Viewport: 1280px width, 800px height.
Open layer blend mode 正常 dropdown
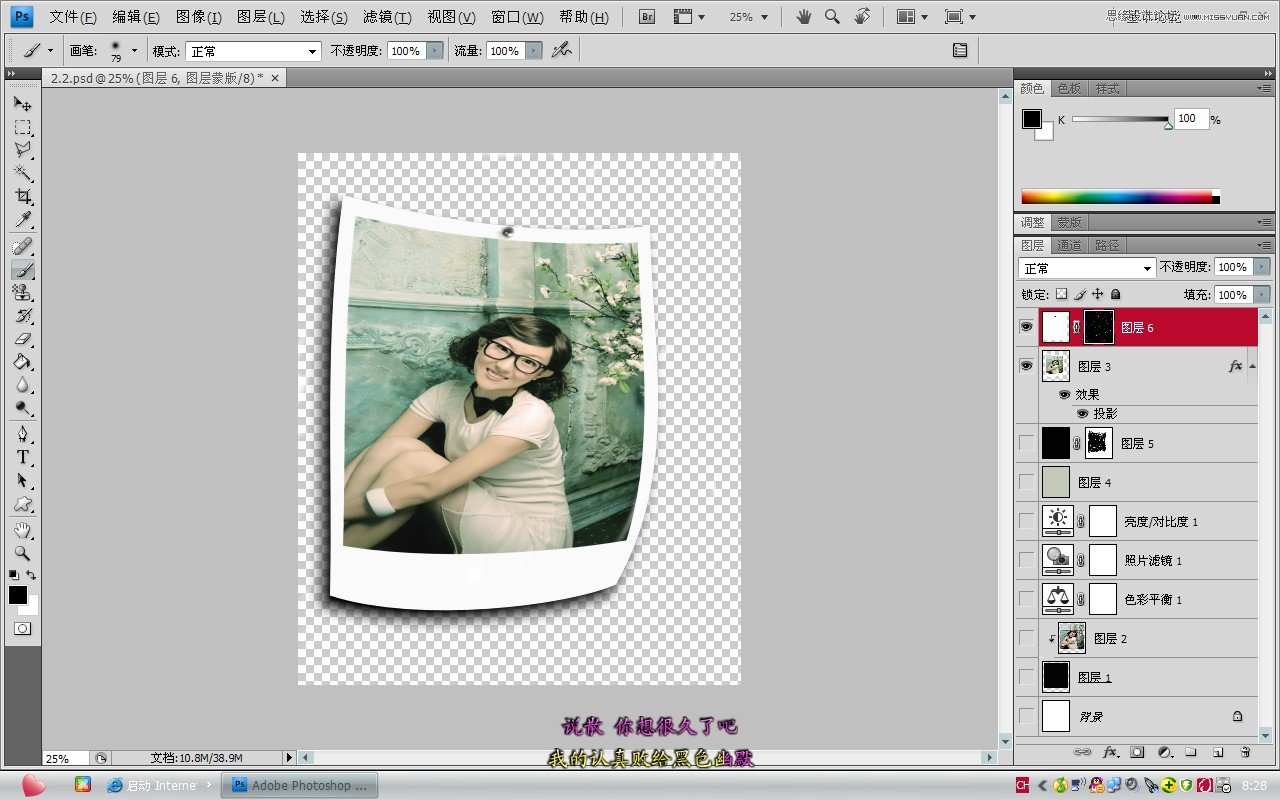click(x=1086, y=268)
